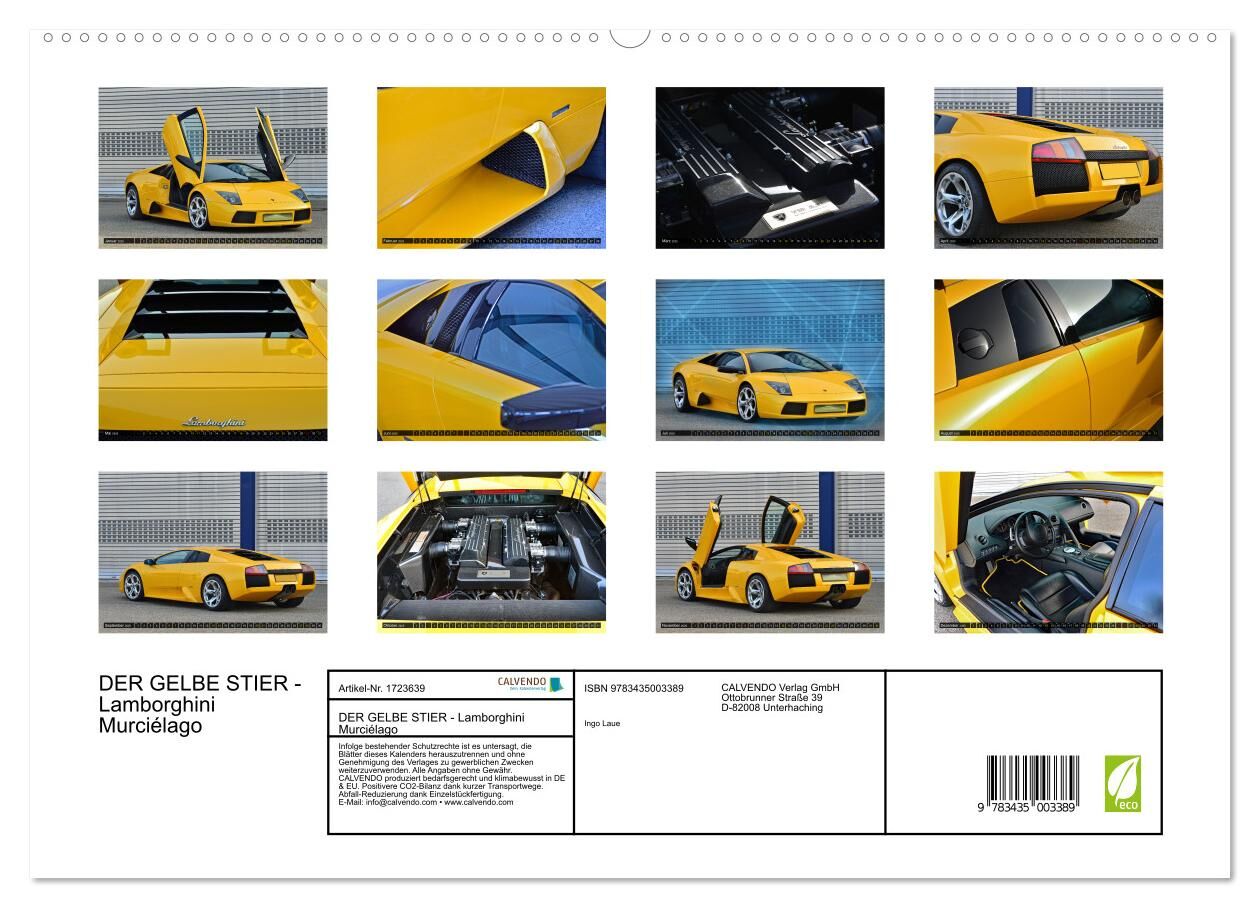The height and width of the screenshot is (908, 1260).
Task: Select the interior steering wheel photo
Action: (1048, 552)
